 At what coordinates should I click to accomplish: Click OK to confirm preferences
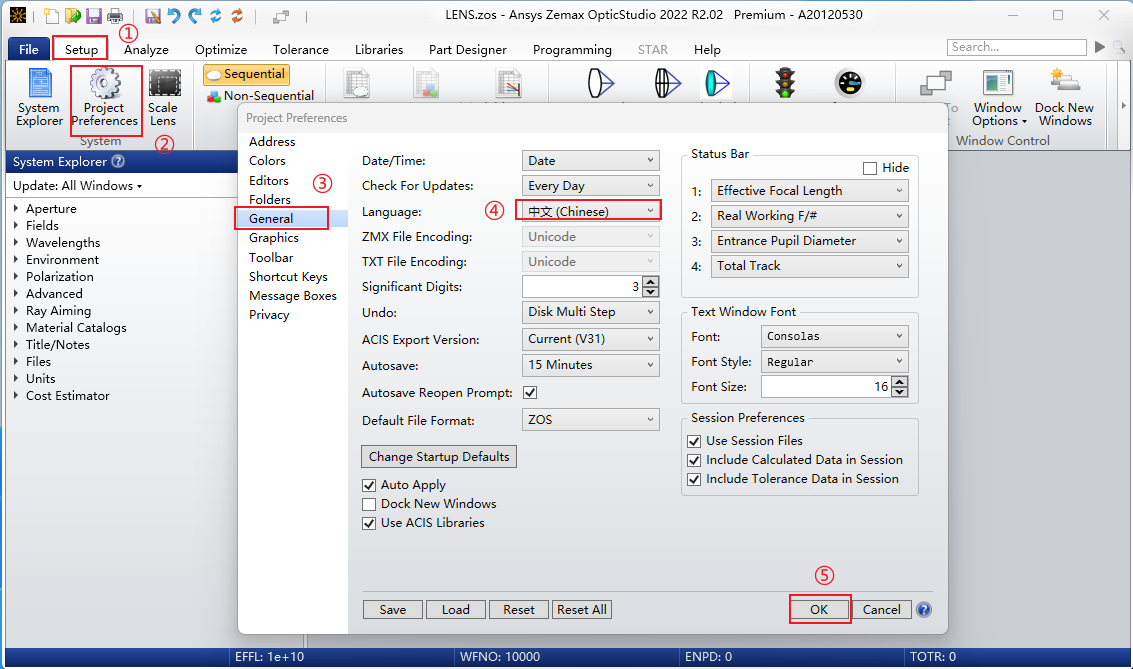coord(819,610)
